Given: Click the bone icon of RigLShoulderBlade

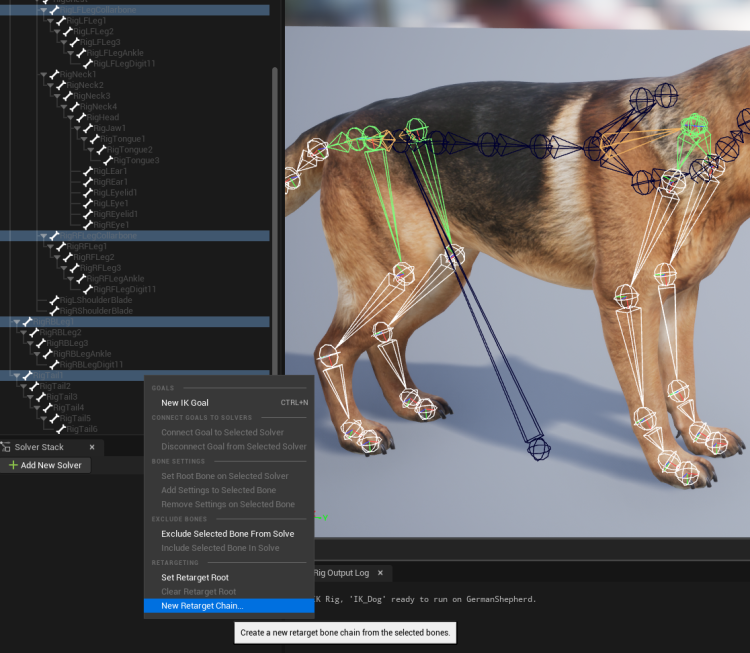Looking at the screenshot, I should click(54, 300).
